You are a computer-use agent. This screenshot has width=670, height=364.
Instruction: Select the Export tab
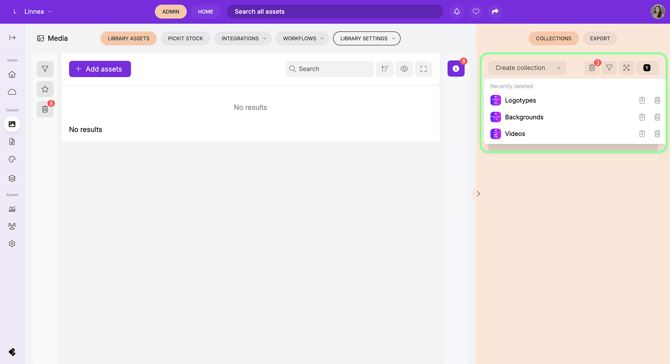click(600, 38)
